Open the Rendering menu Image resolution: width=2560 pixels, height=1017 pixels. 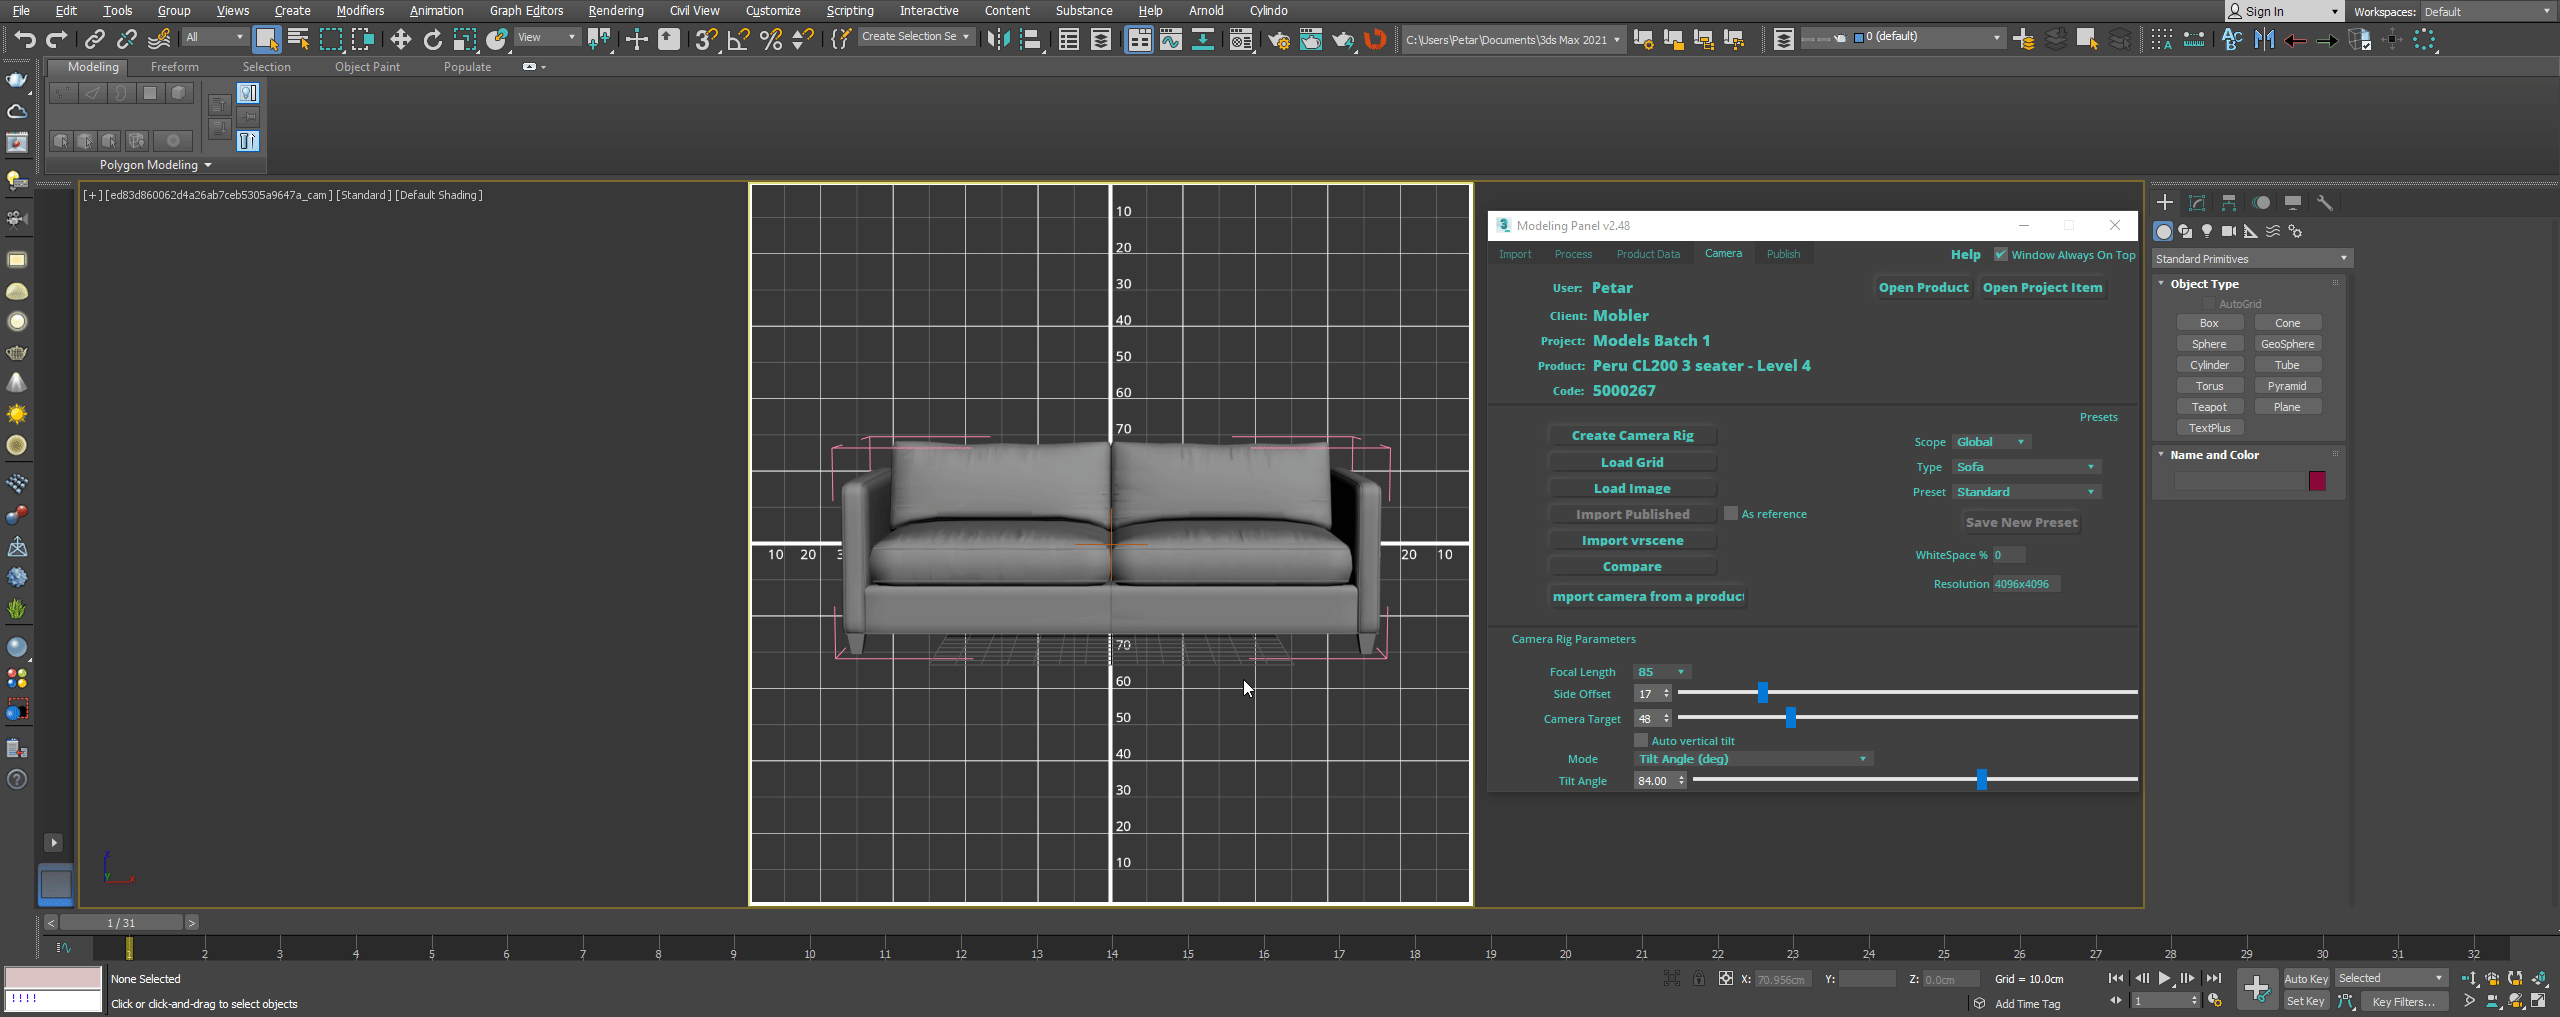(615, 11)
